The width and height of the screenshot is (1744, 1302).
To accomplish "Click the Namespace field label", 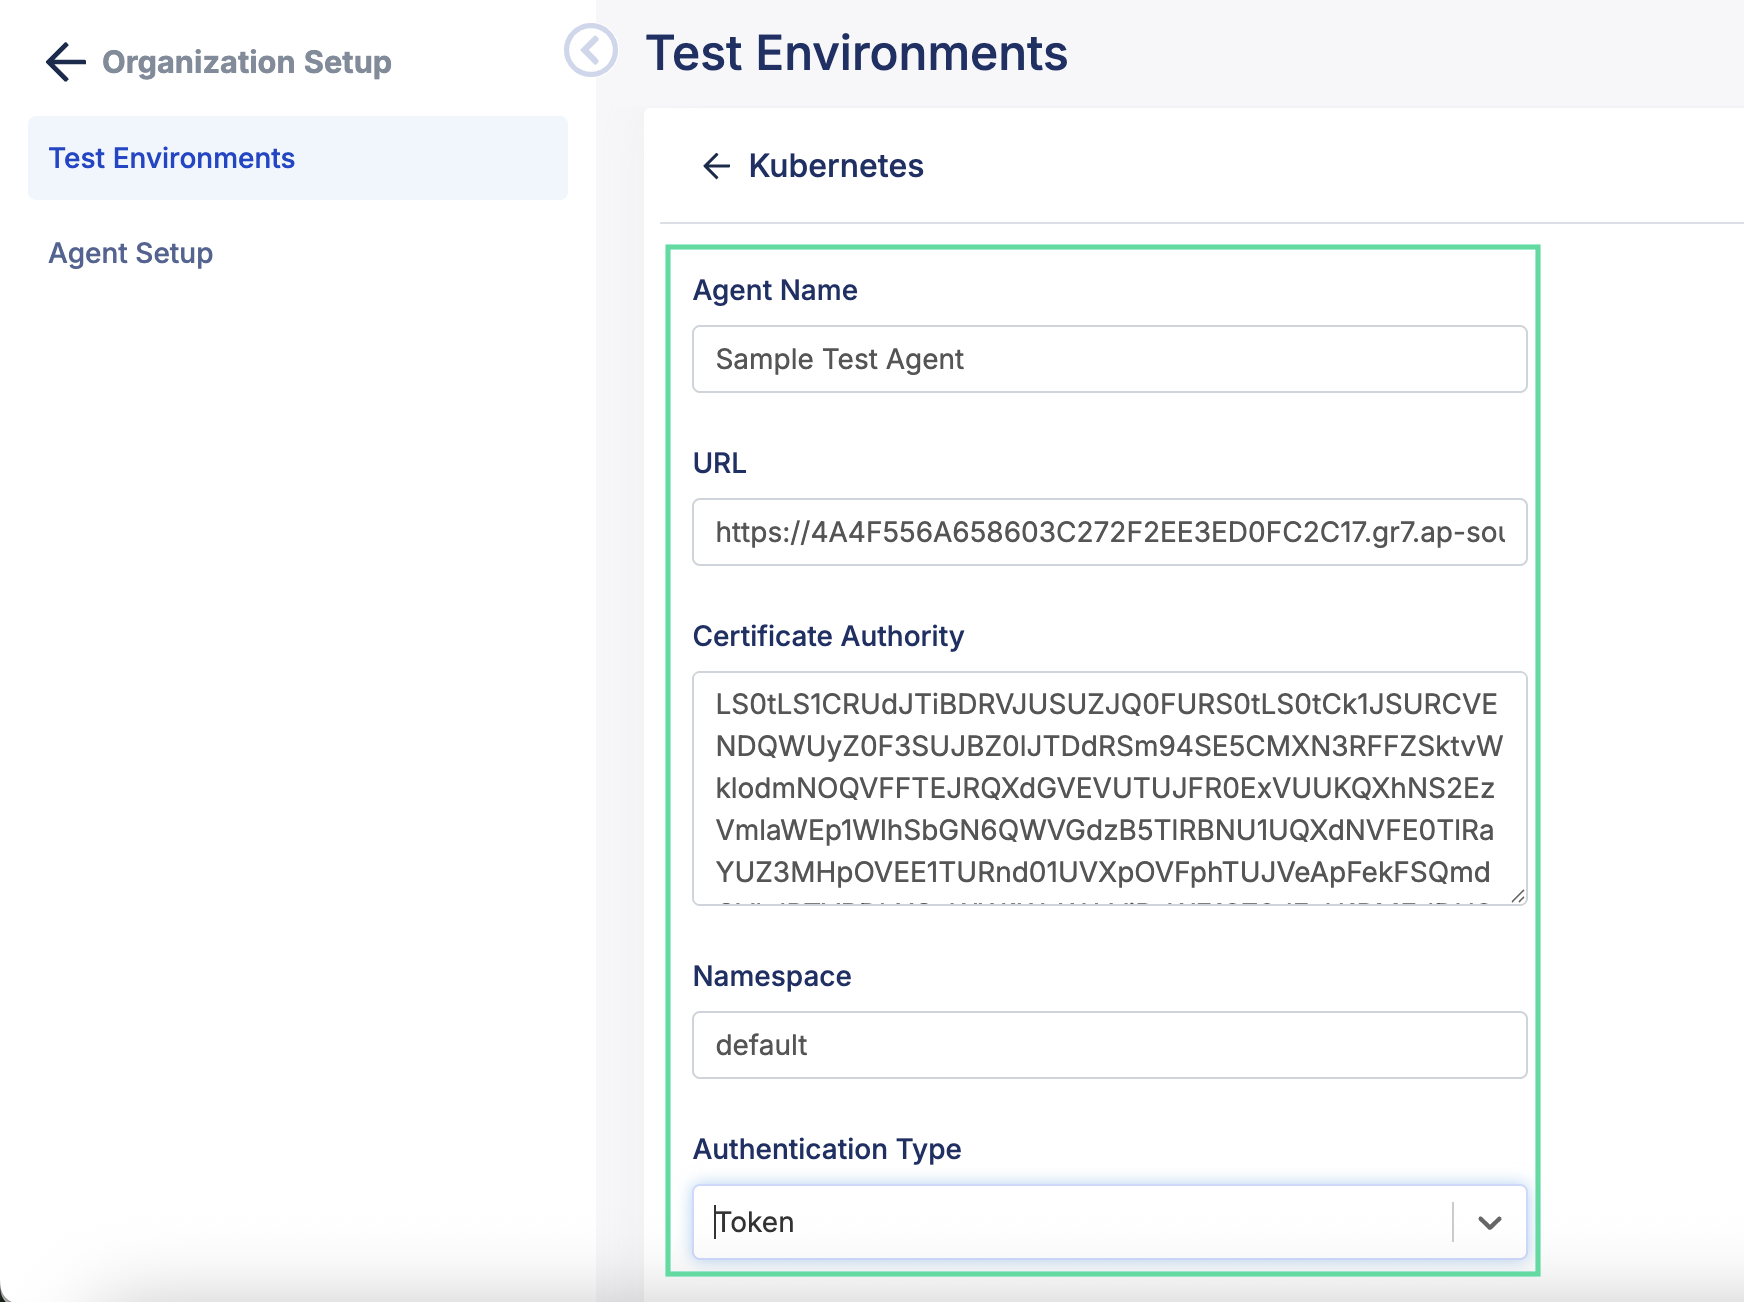I will 772,976.
